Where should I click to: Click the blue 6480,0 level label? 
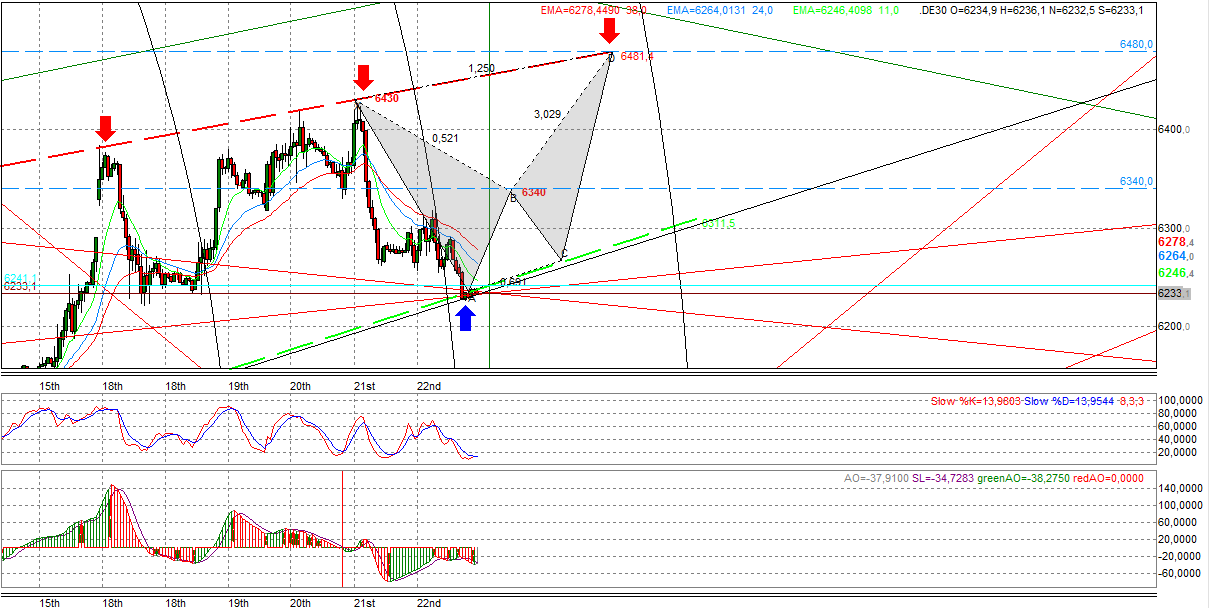[x=1136, y=44]
